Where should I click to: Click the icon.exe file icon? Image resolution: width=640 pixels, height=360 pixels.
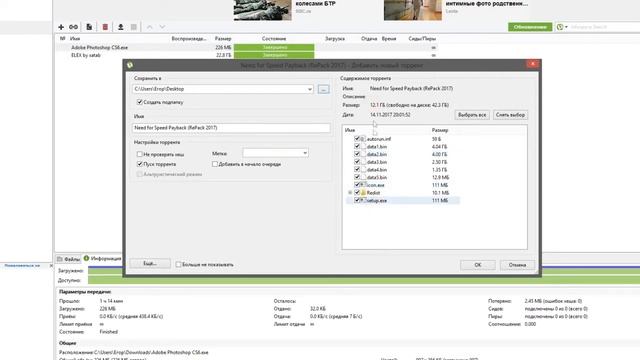click(x=363, y=185)
